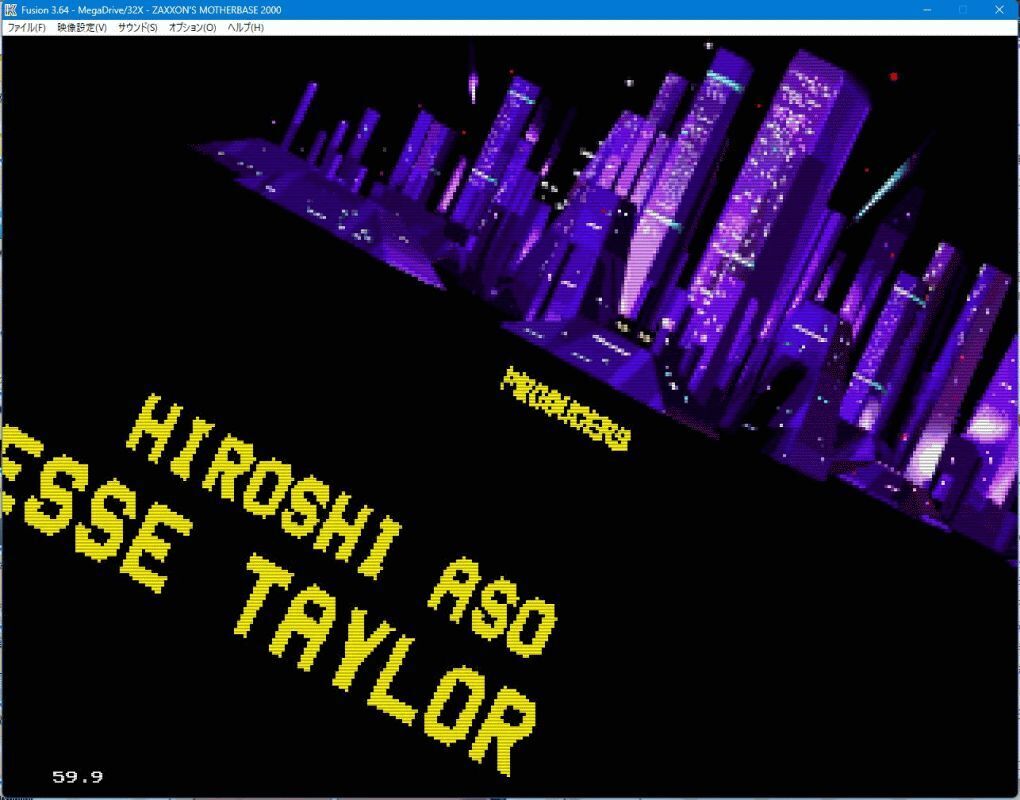The image size is (1020, 800).
Task: Open the オプション(O) menu
Action: (192, 27)
